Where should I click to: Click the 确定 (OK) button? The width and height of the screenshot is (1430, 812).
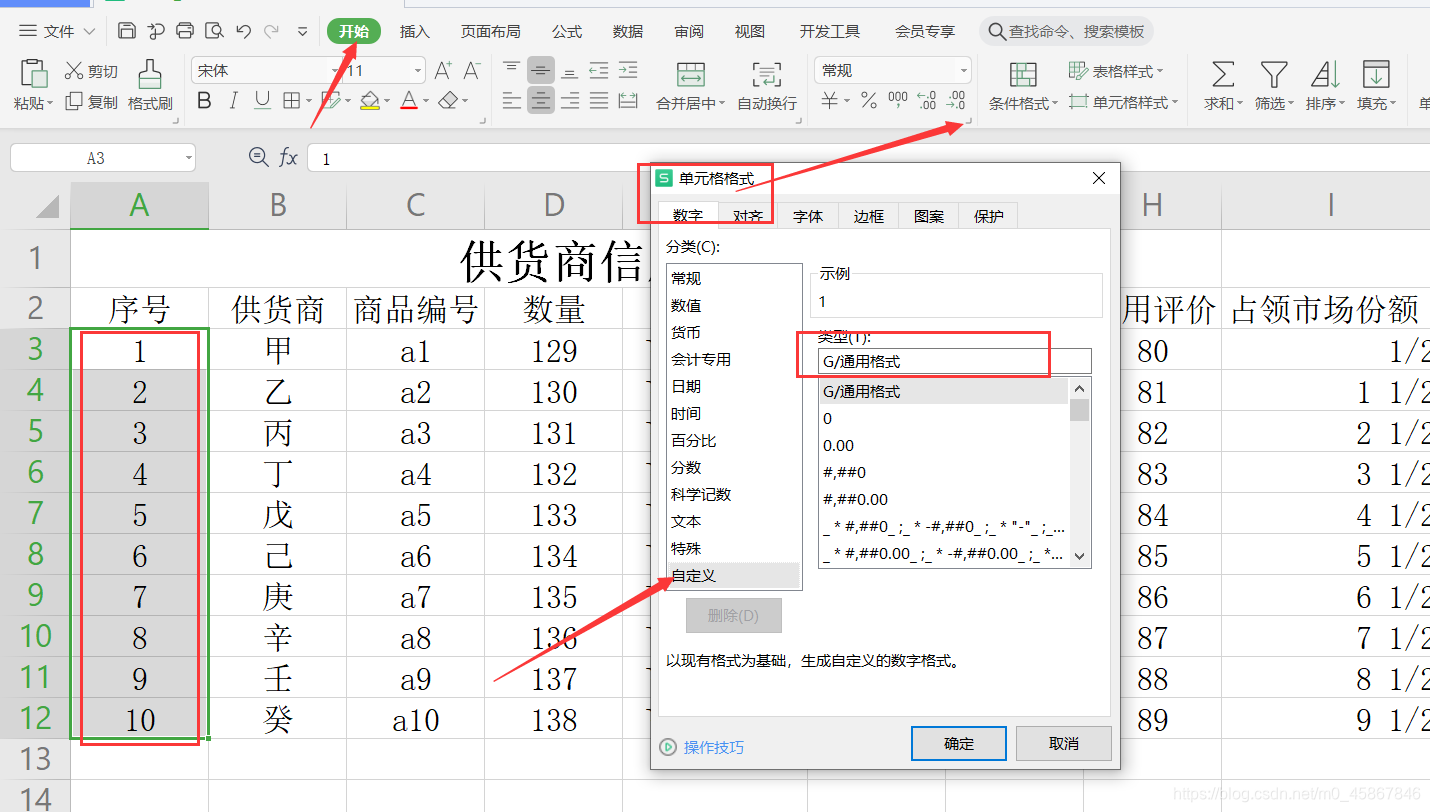click(x=959, y=743)
